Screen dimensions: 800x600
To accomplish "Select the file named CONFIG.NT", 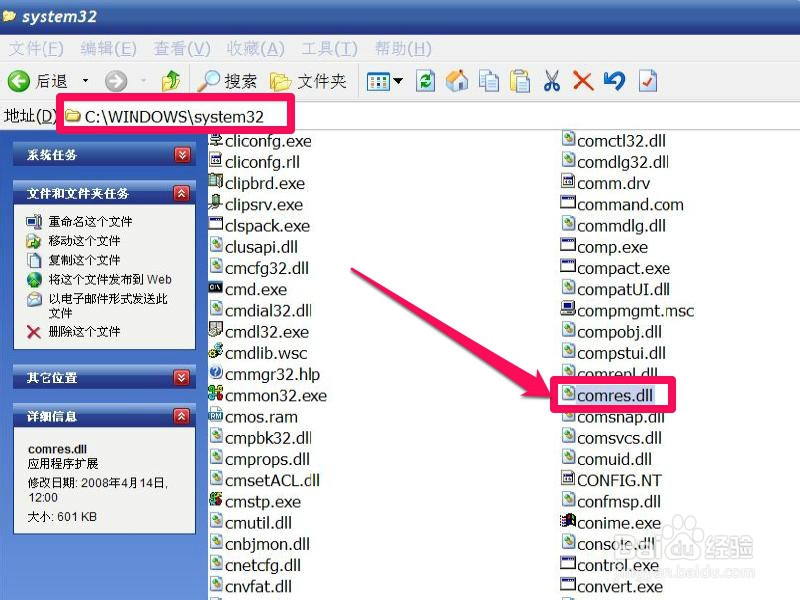I will point(619,480).
